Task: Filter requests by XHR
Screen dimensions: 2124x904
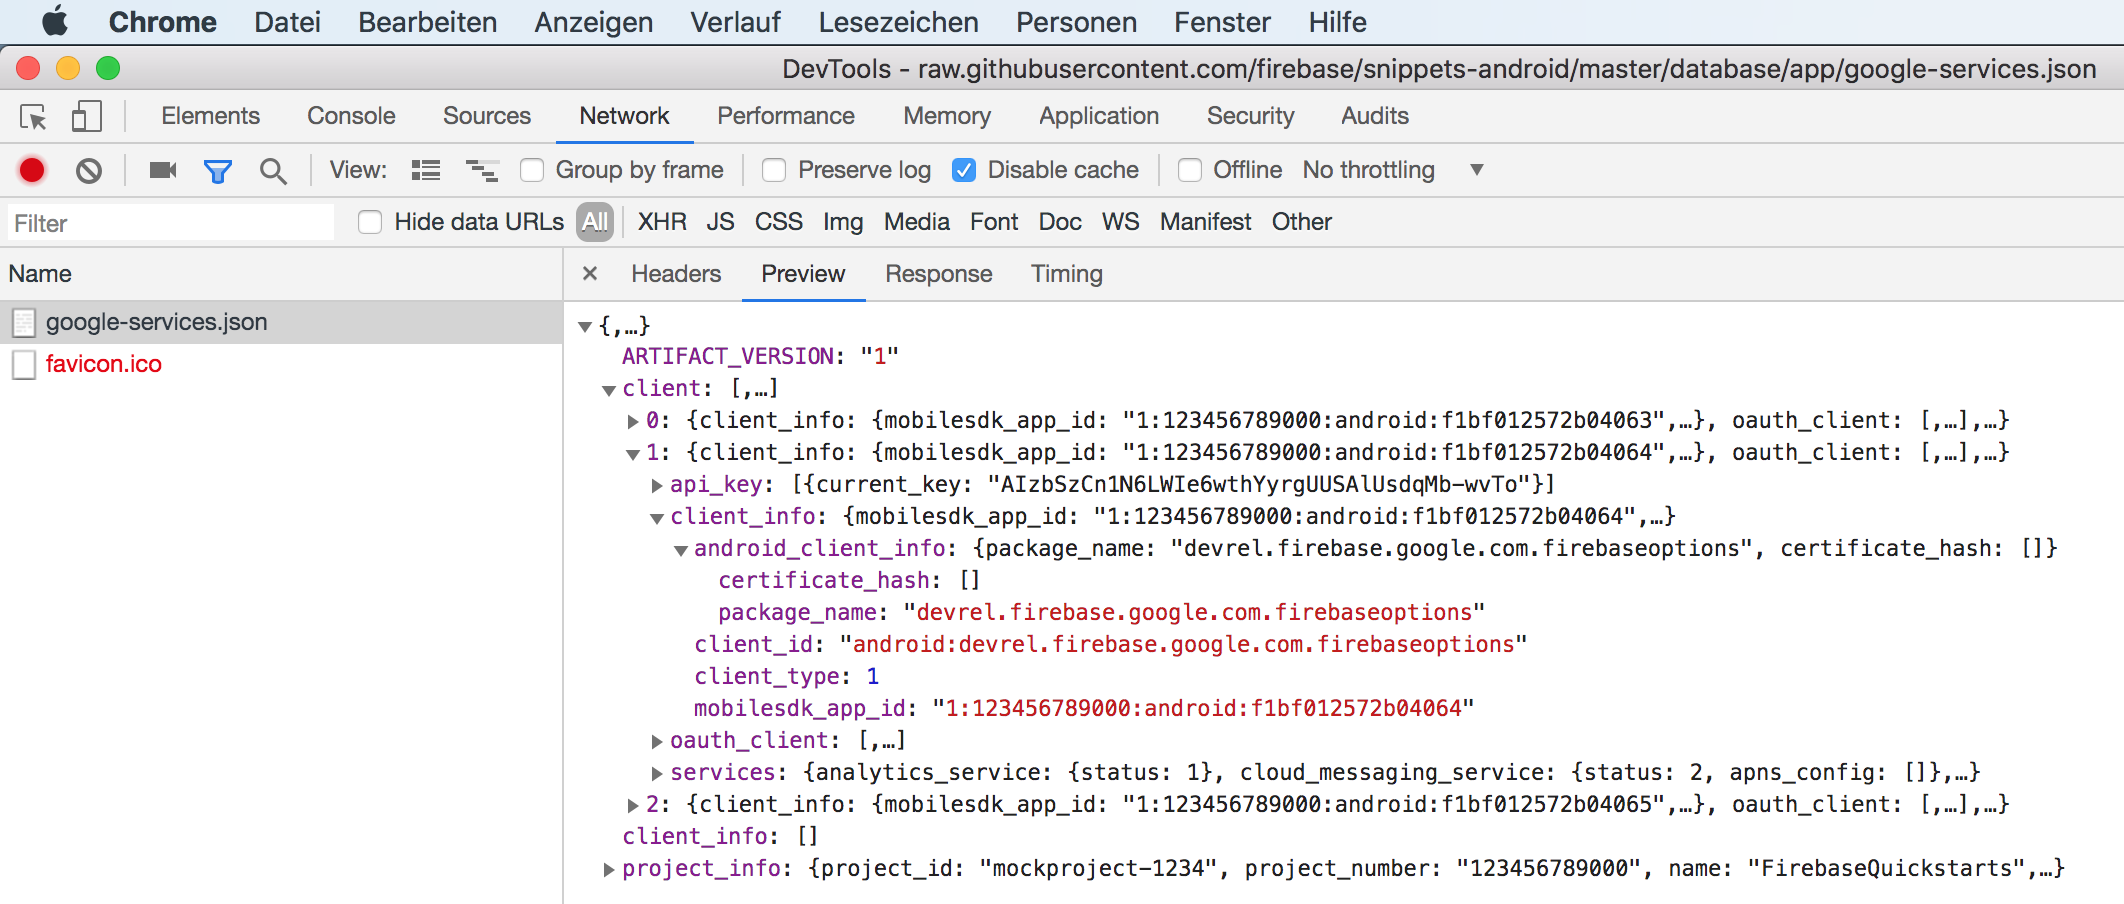Action: 662,222
